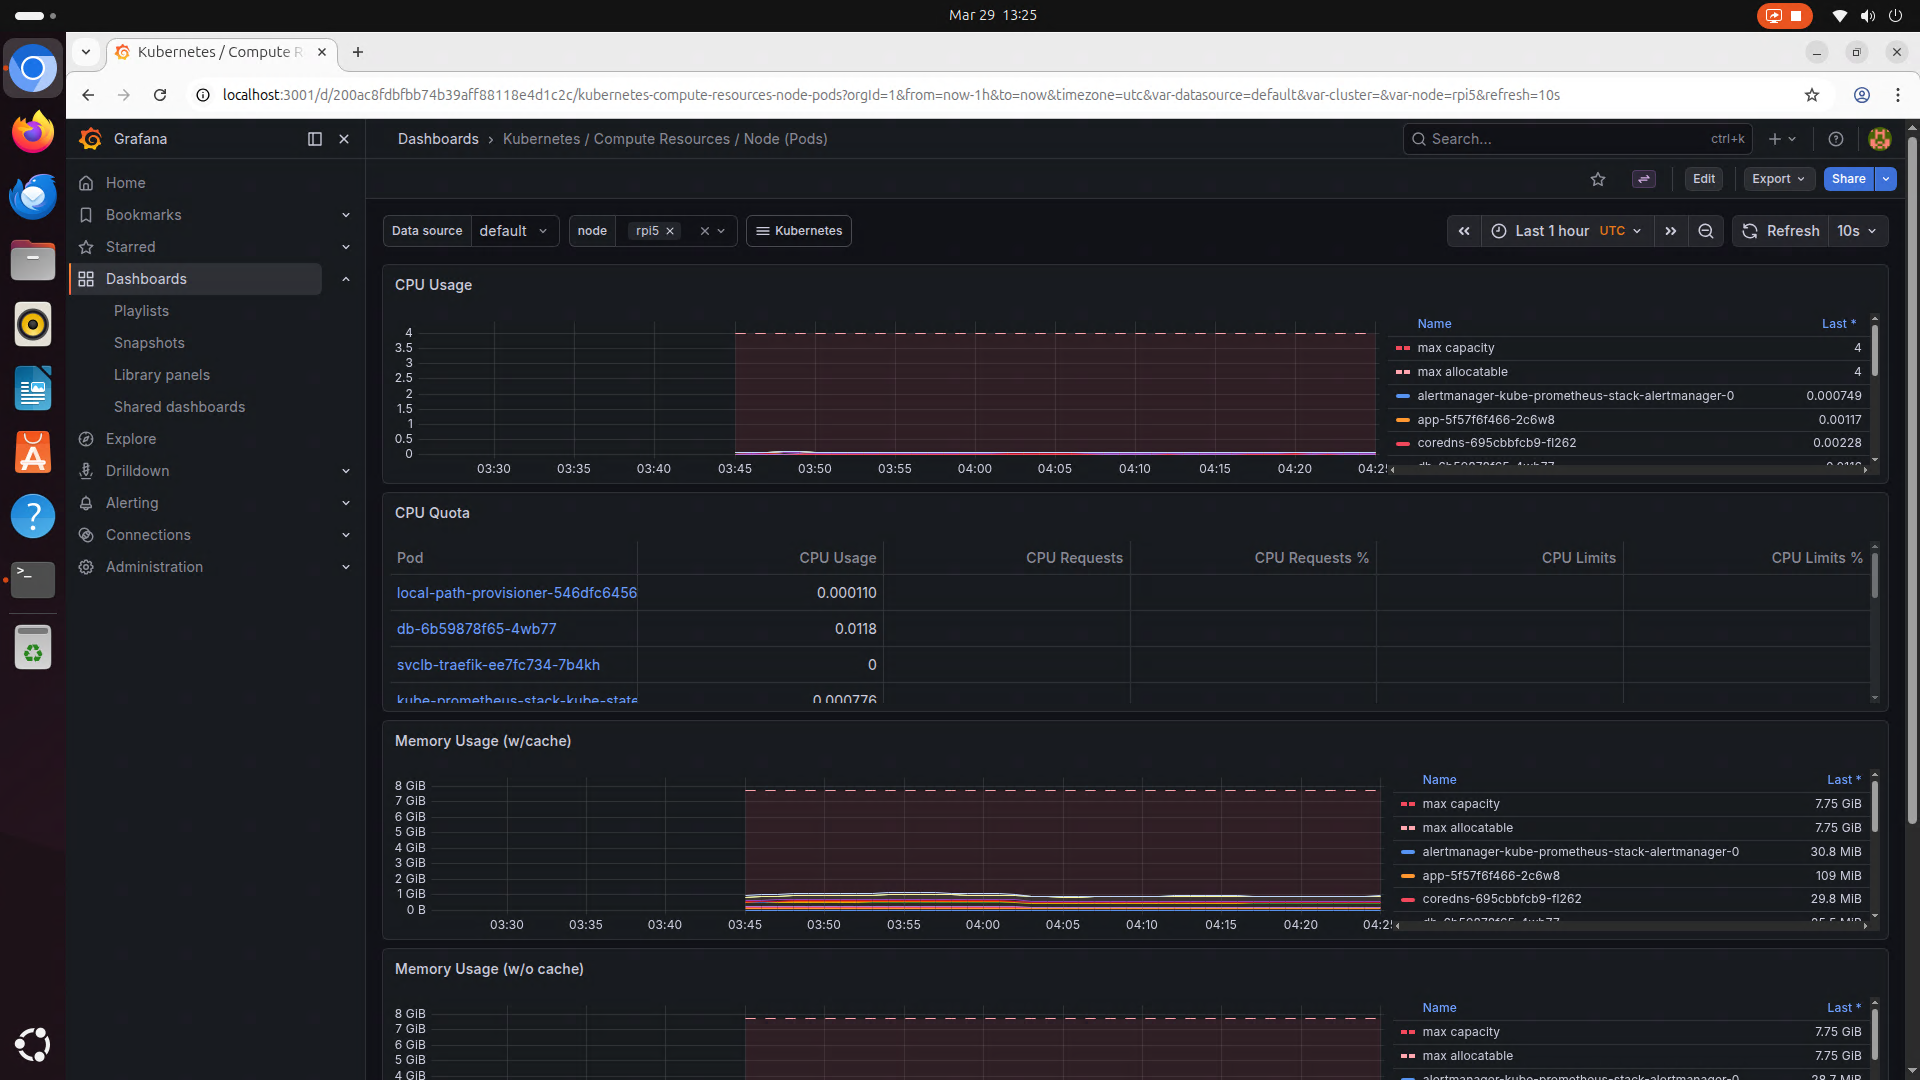1920x1080 pixels.
Task: Remove rpi5 value from node filter
Action: (670, 231)
